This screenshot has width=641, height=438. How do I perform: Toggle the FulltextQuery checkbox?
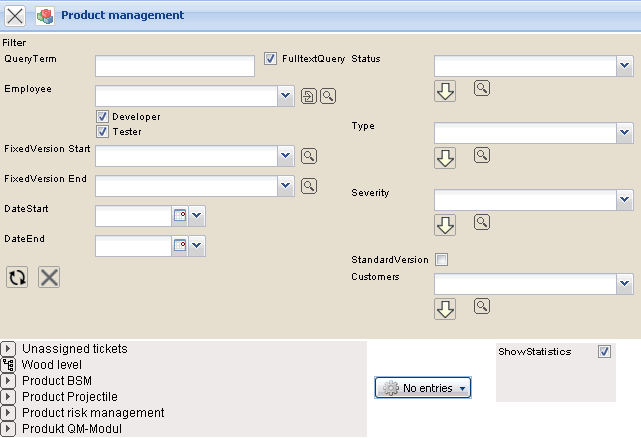(270, 59)
